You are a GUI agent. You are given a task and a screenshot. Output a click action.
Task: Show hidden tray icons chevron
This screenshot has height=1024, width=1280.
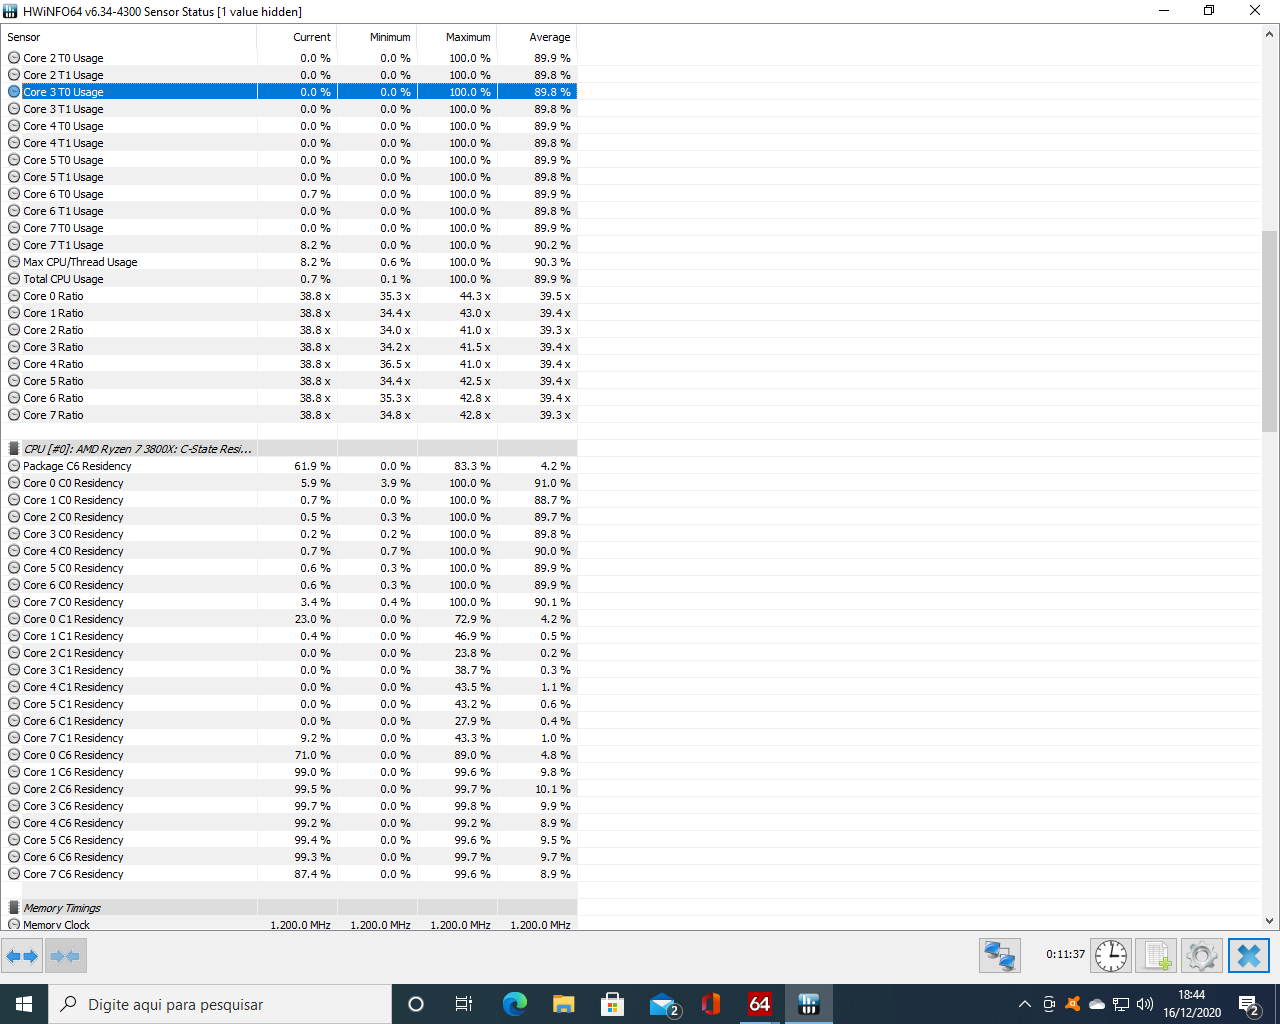pos(1024,1004)
